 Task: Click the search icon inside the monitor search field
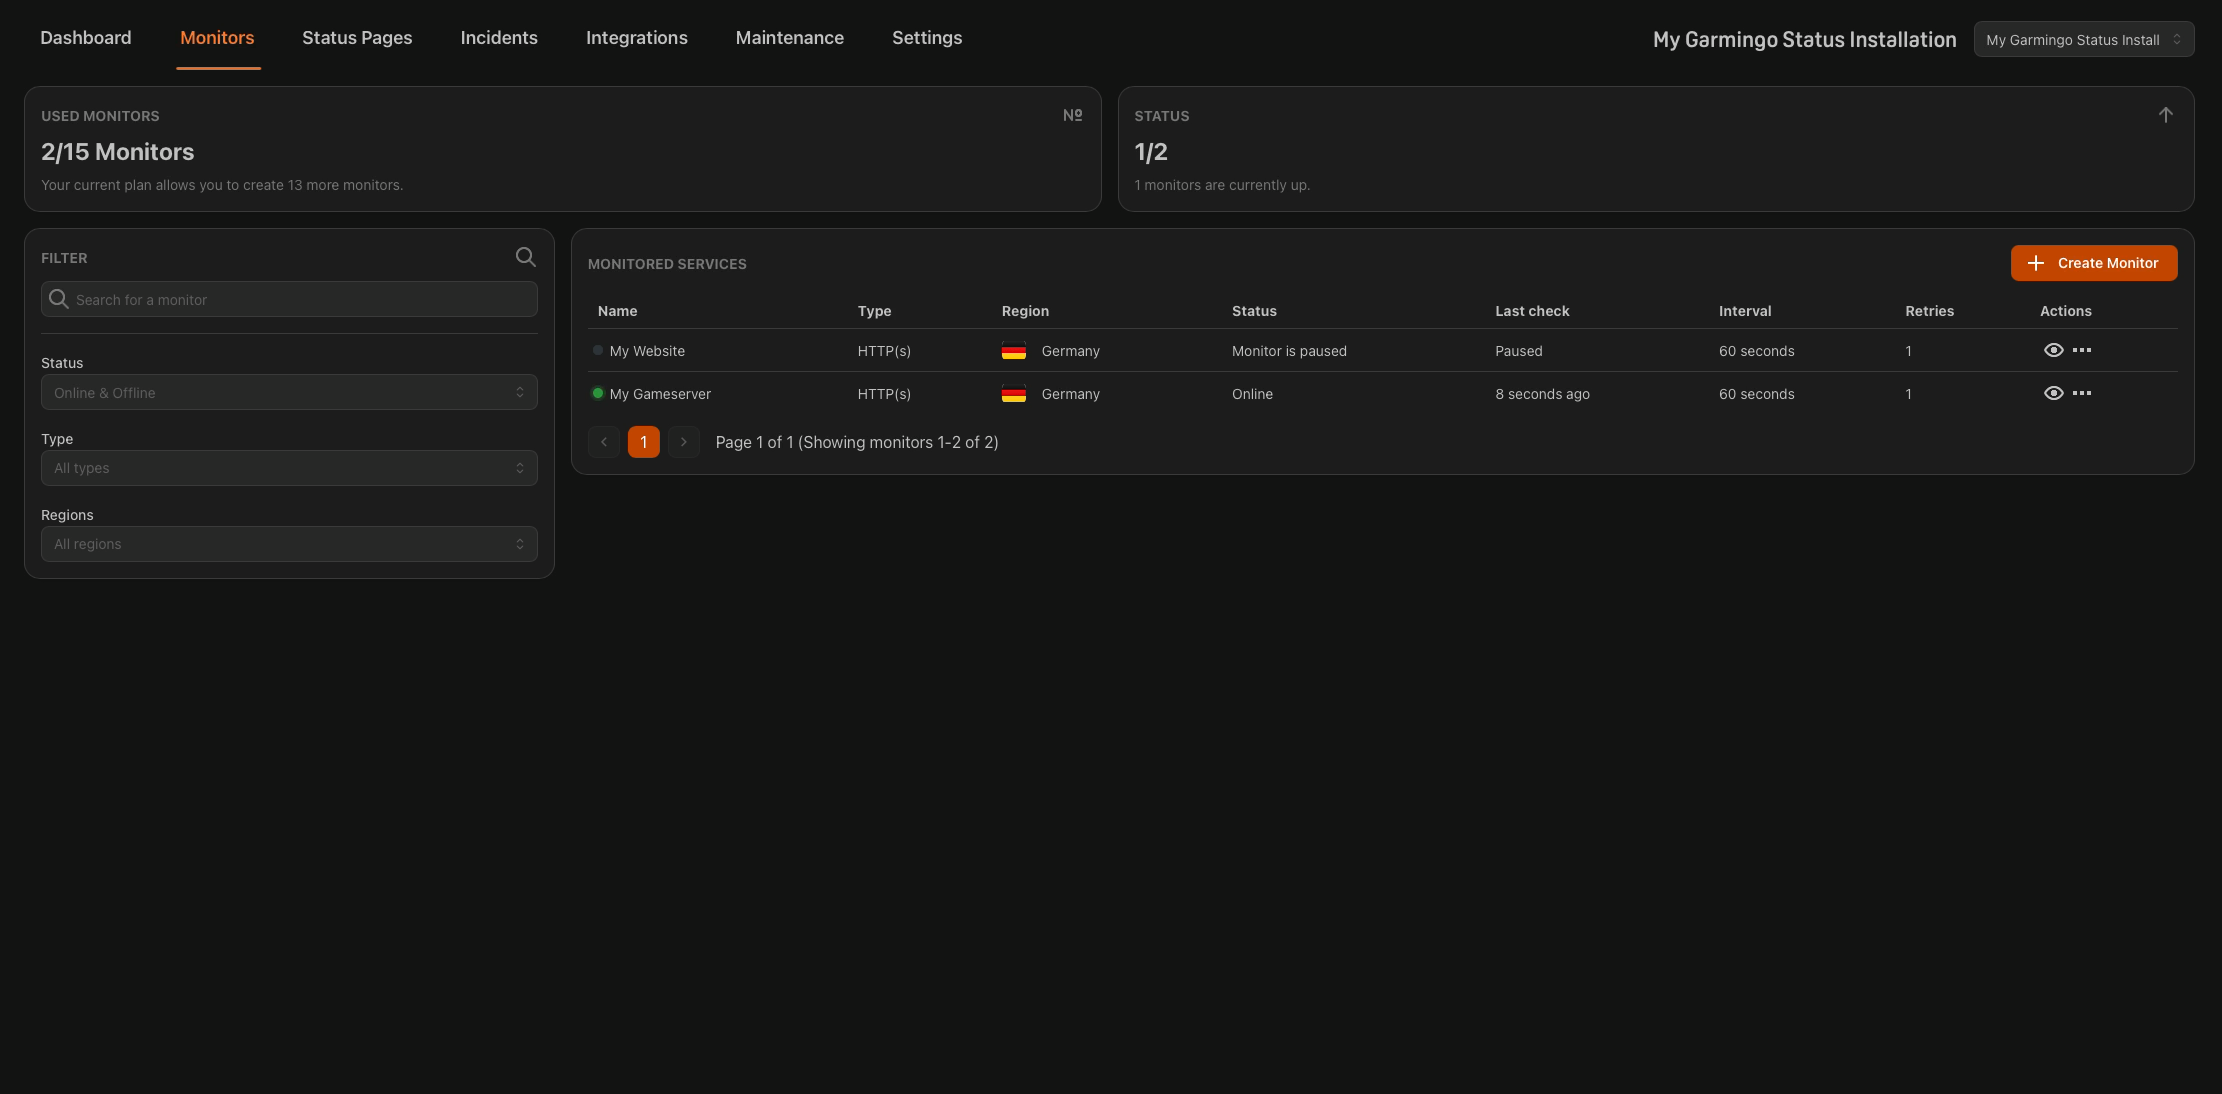(59, 299)
